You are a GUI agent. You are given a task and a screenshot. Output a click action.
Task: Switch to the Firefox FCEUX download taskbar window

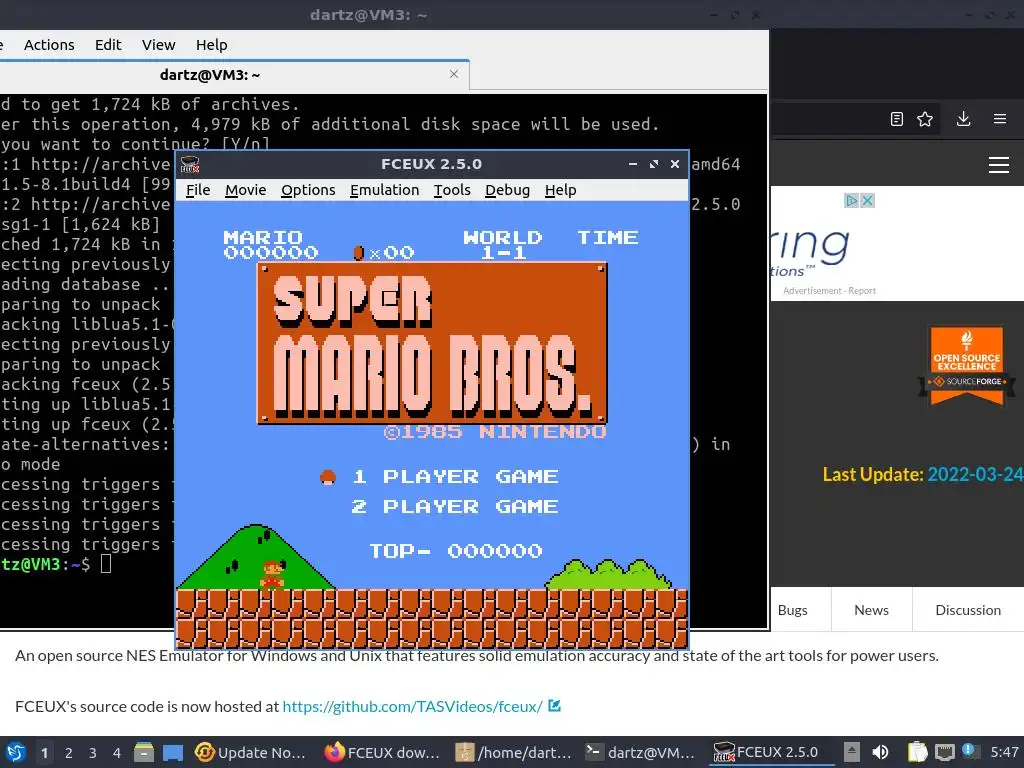point(383,752)
